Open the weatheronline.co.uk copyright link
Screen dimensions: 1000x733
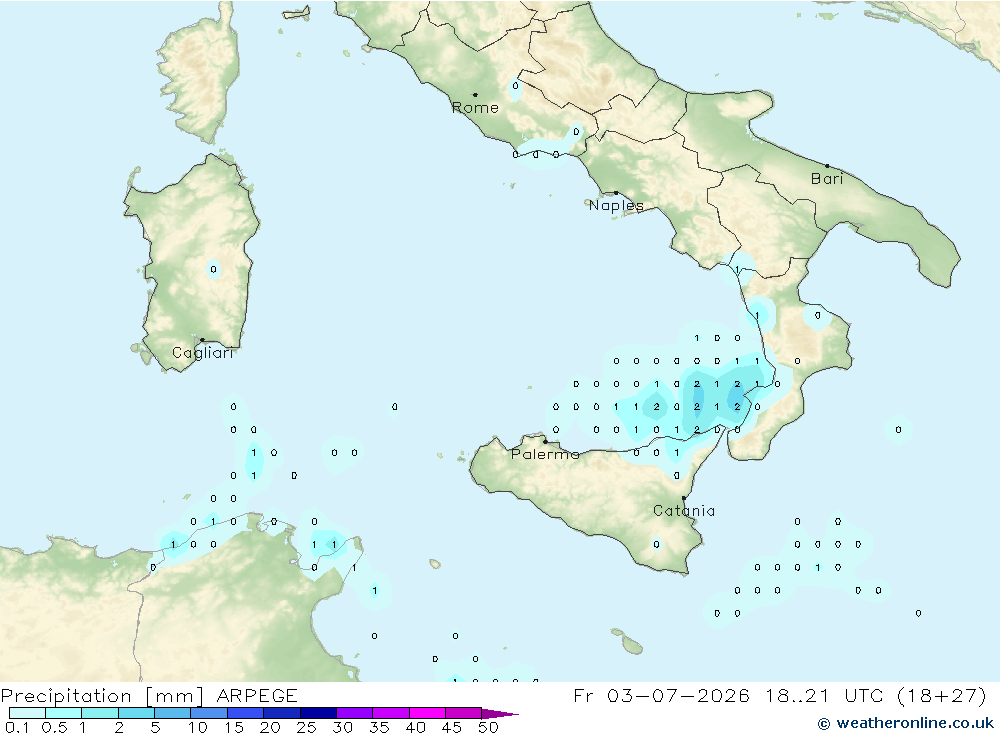(x=906, y=723)
